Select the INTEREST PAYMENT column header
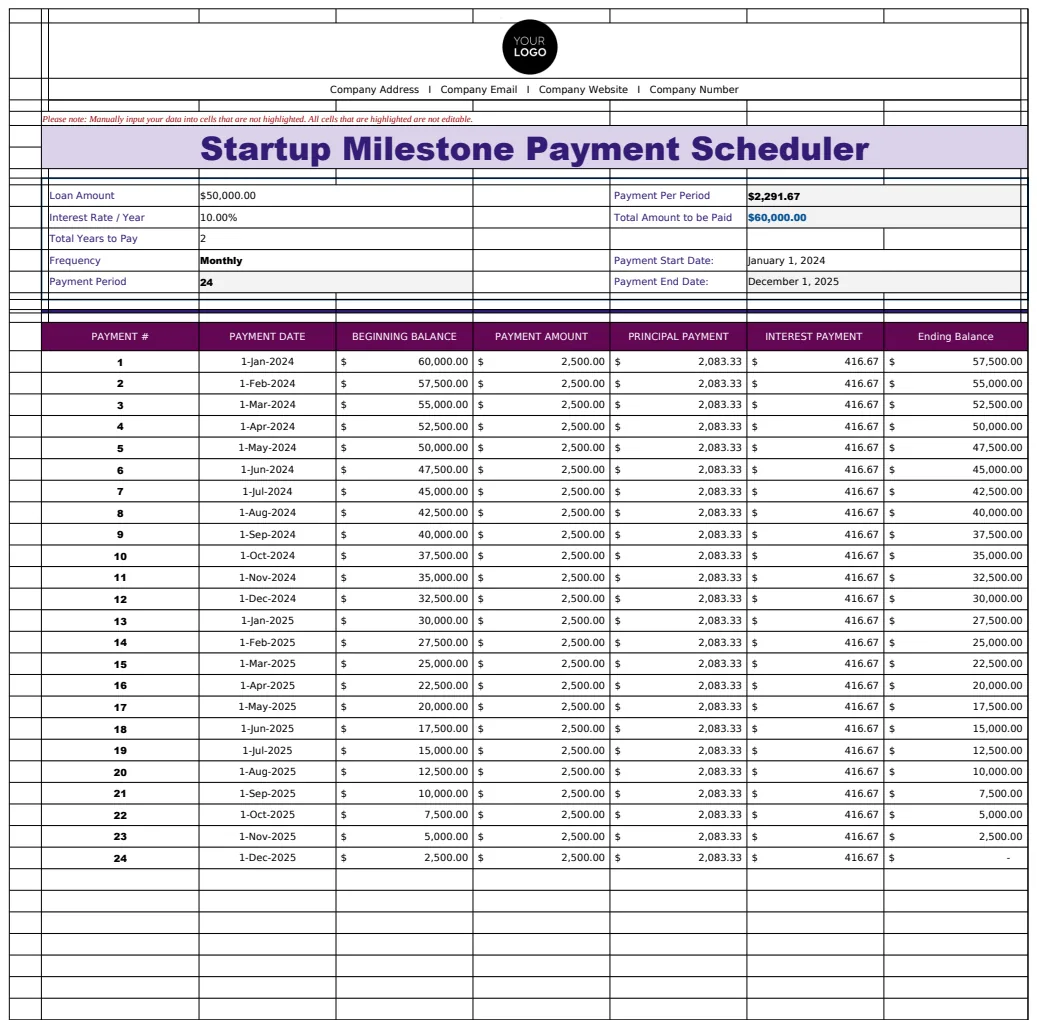Viewport: 1037px width, 1020px height. [815, 337]
